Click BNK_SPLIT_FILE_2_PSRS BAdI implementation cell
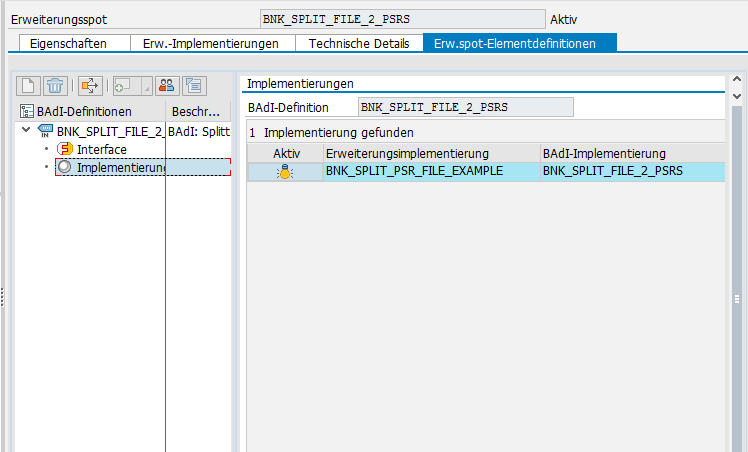748x452 pixels. 612,172
